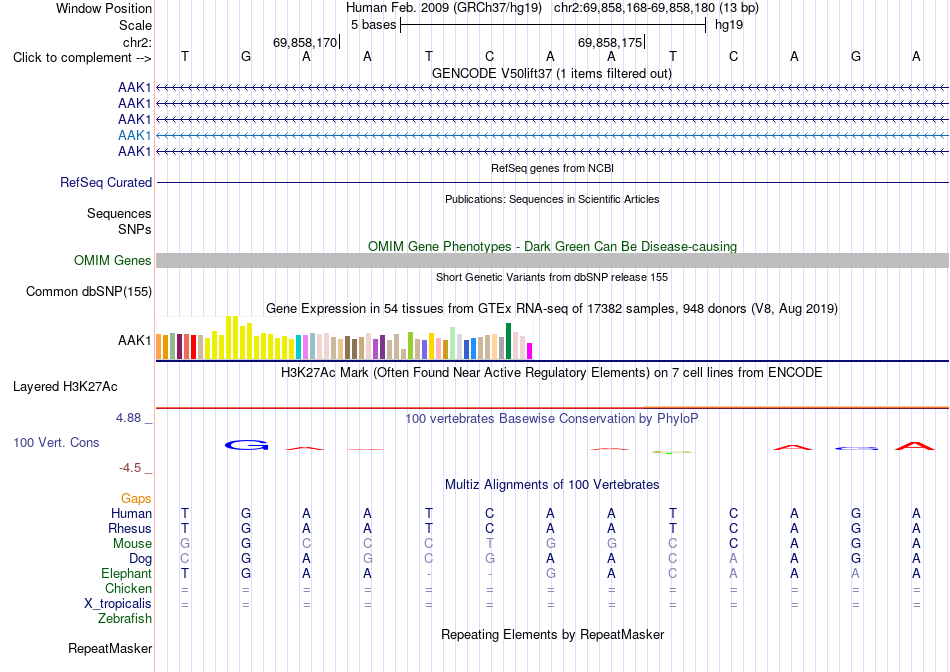Image resolution: width=950 pixels, height=672 pixels.
Task: Click the Sequences track label
Action: [119, 213]
